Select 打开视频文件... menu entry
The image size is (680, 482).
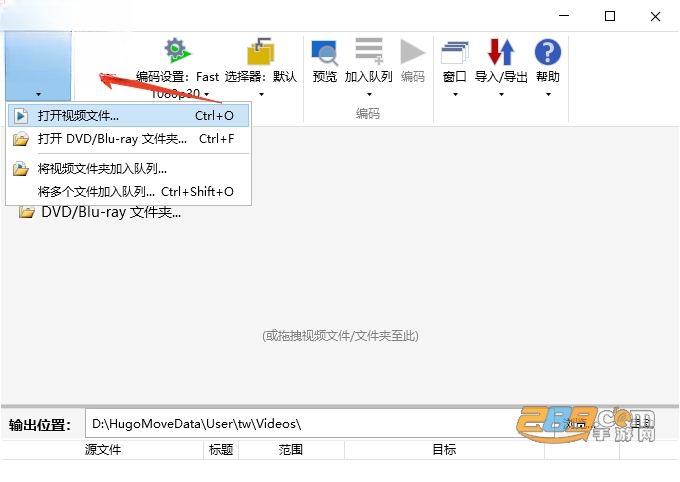128,115
